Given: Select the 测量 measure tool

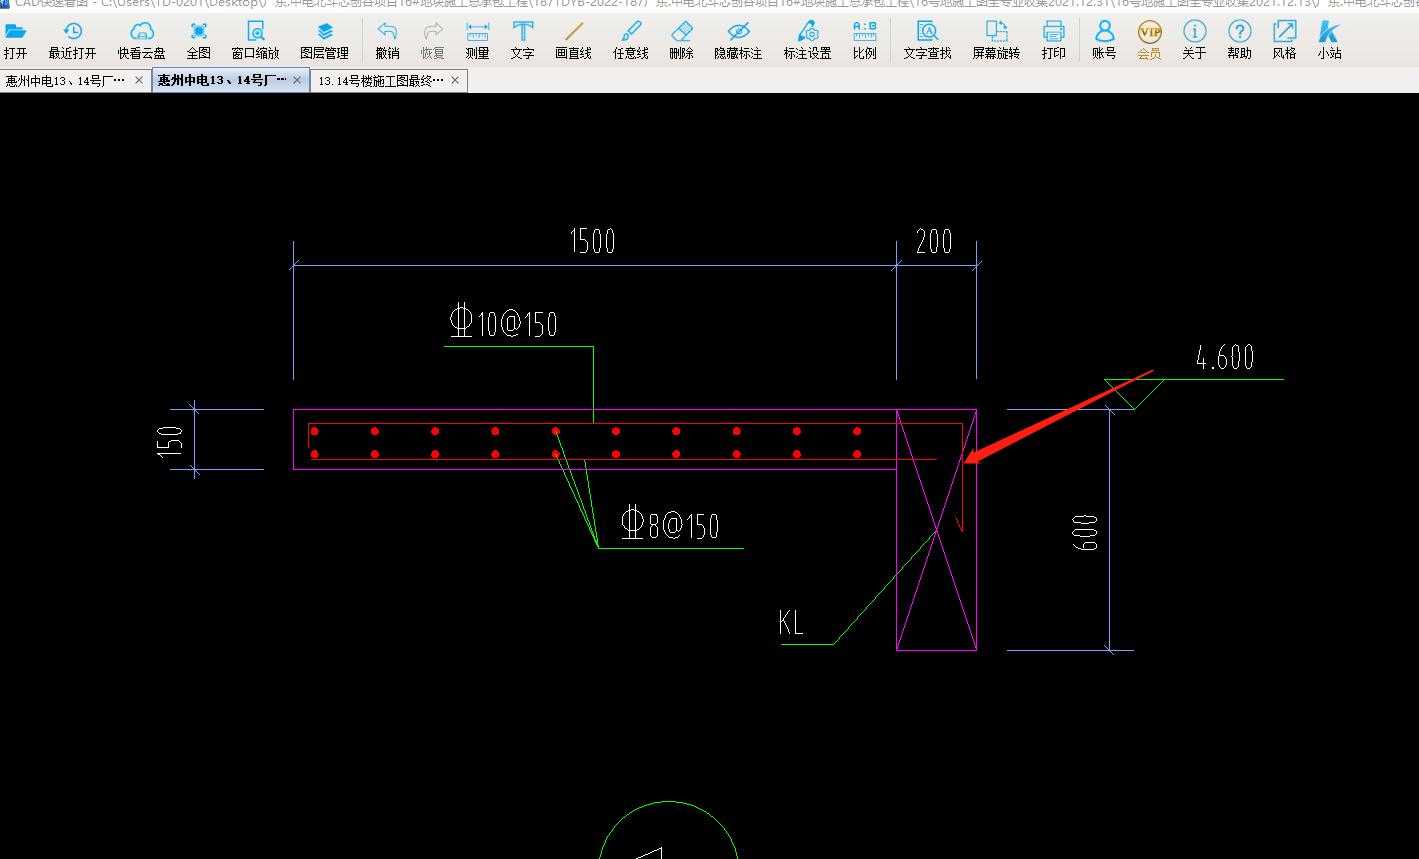Looking at the screenshot, I should [x=477, y=41].
